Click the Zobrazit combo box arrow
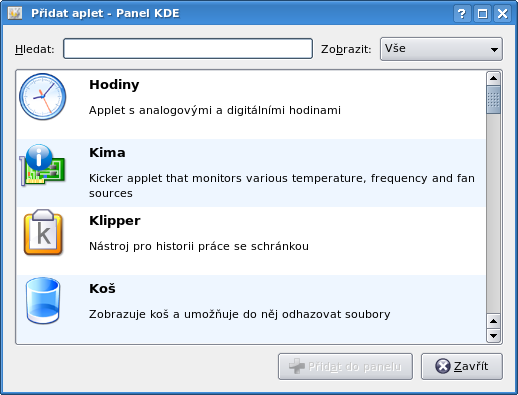Screen dimensions: 518x395 [494, 50]
